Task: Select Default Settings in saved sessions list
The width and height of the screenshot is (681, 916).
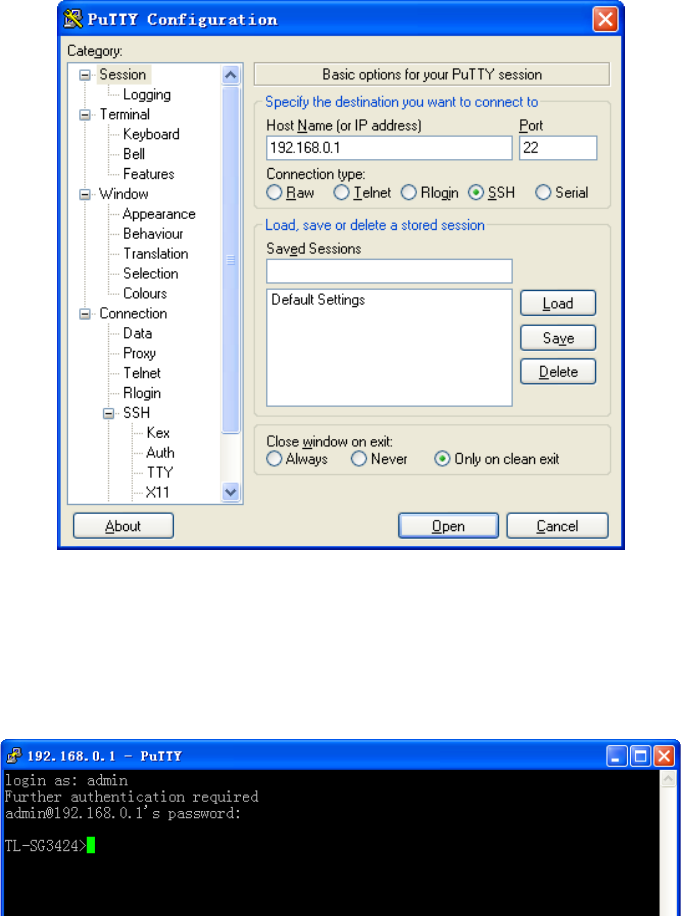Action: tap(318, 300)
